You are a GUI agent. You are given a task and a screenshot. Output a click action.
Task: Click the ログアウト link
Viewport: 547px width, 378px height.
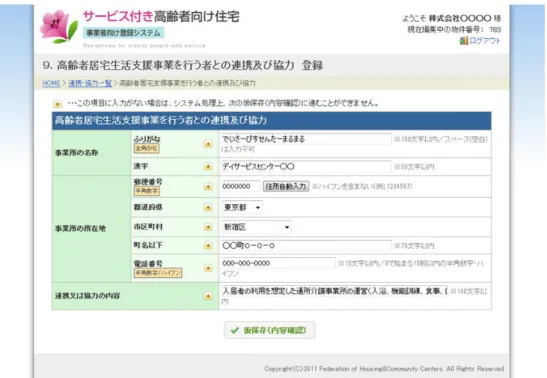[x=485, y=41]
